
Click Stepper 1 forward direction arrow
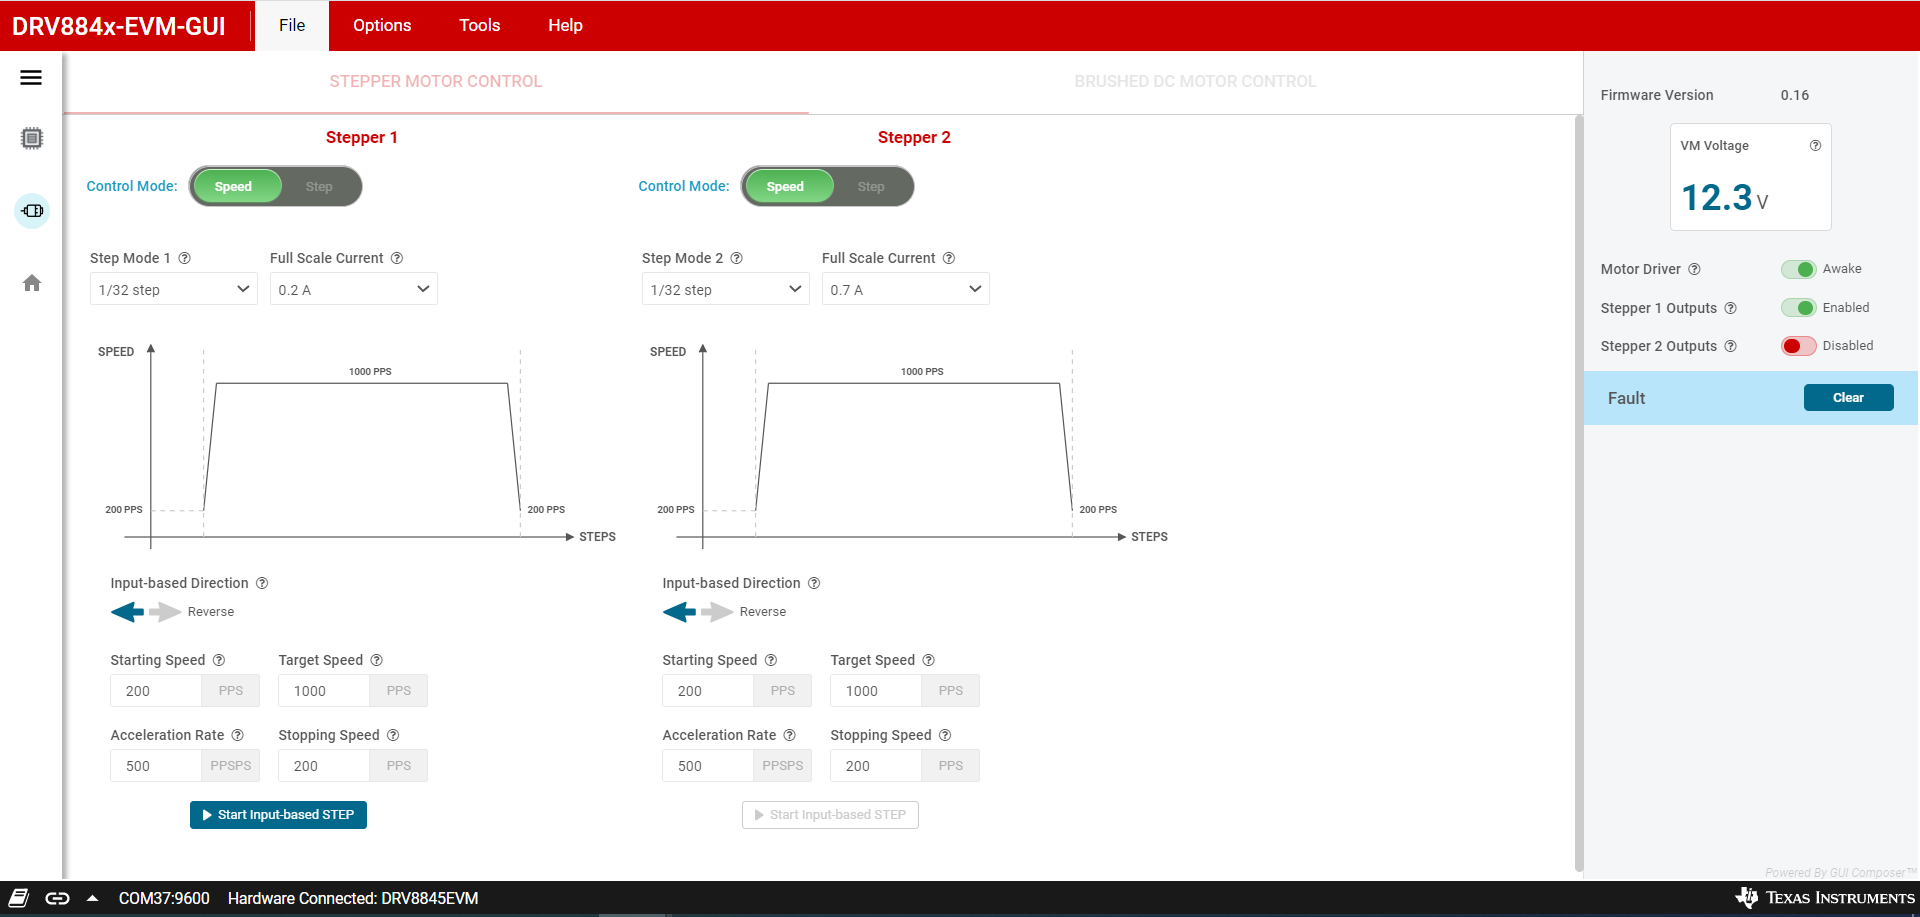[165, 612]
